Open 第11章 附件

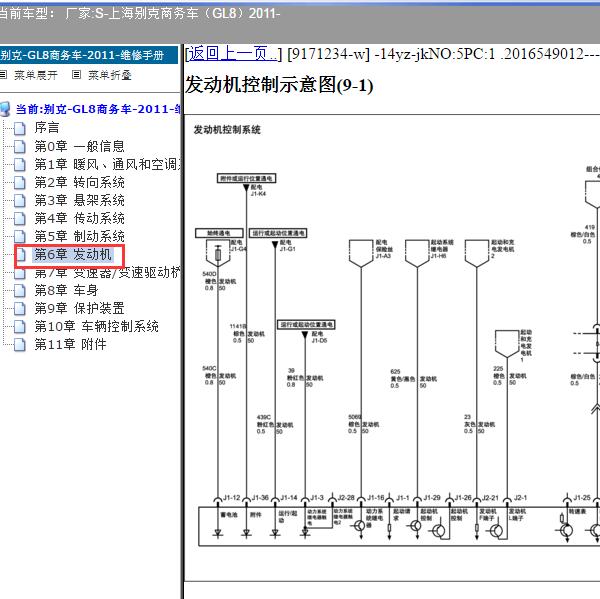(70, 344)
